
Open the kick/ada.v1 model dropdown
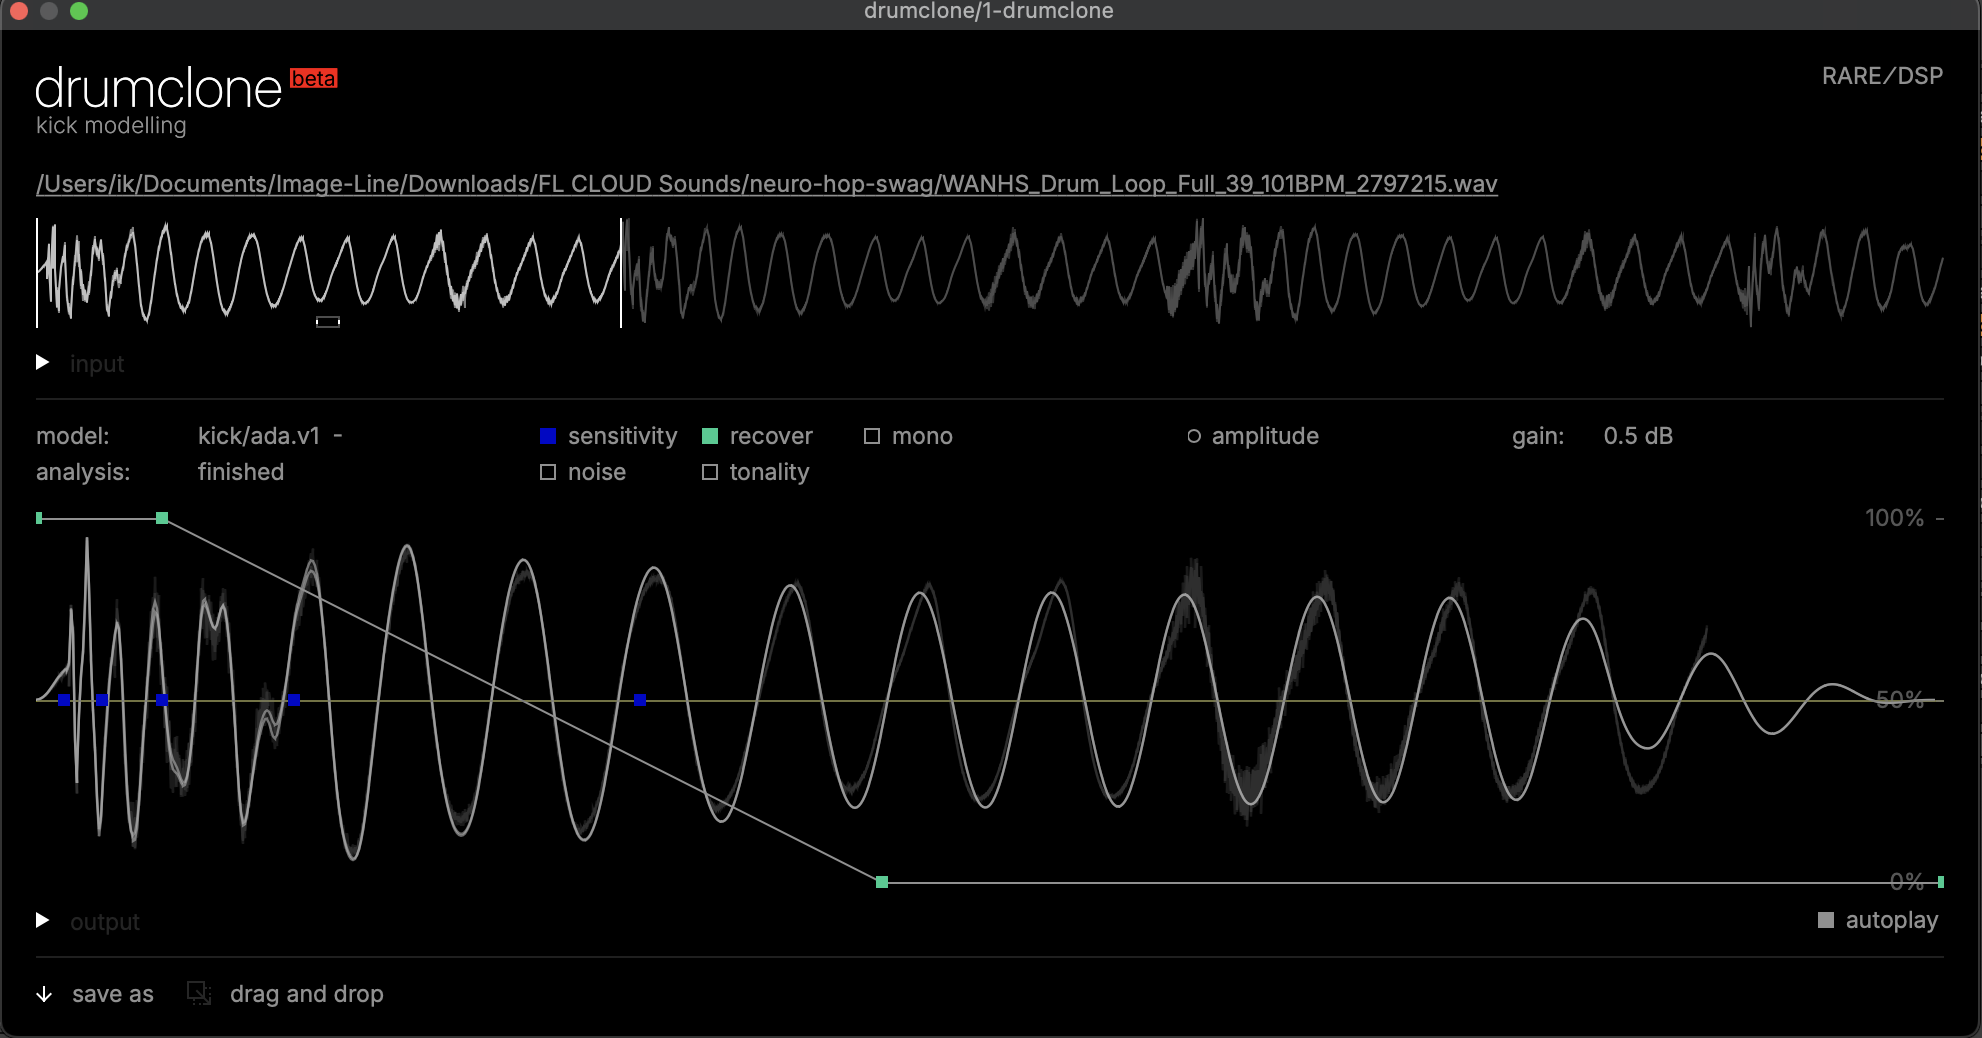coord(269,436)
